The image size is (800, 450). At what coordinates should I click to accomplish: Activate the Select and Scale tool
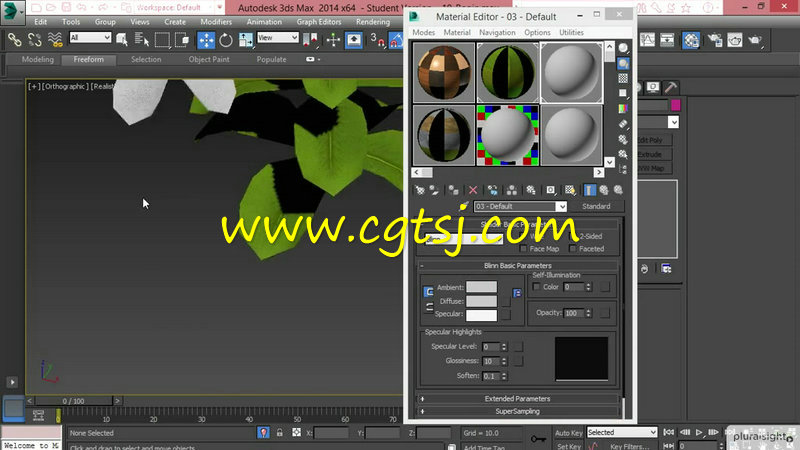245,40
